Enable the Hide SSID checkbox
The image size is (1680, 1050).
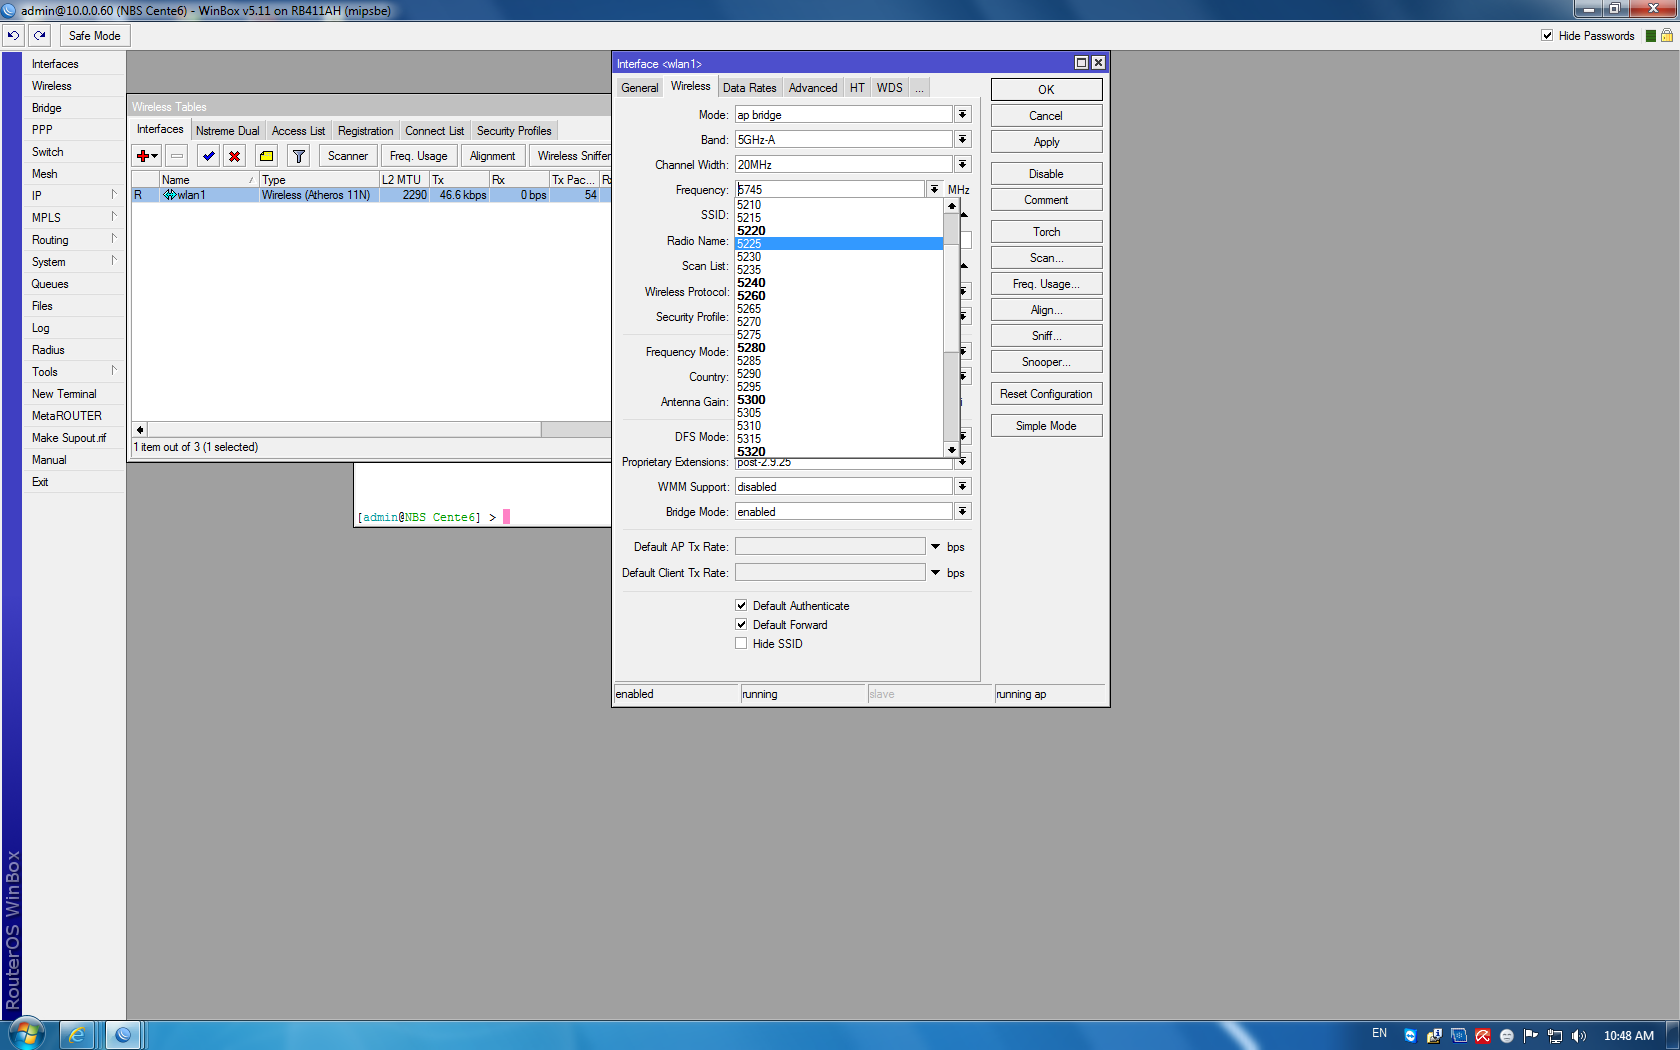point(741,643)
